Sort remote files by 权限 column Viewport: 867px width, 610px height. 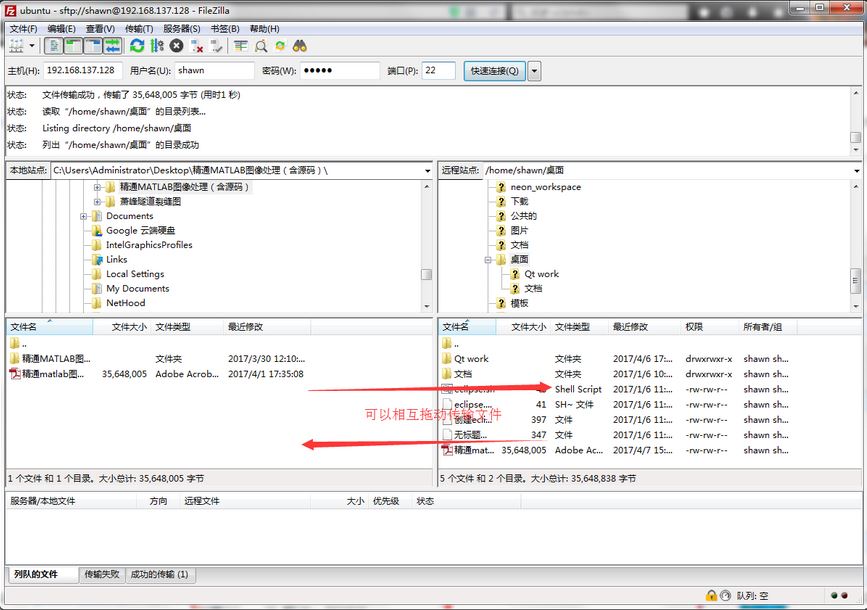(x=710, y=327)
